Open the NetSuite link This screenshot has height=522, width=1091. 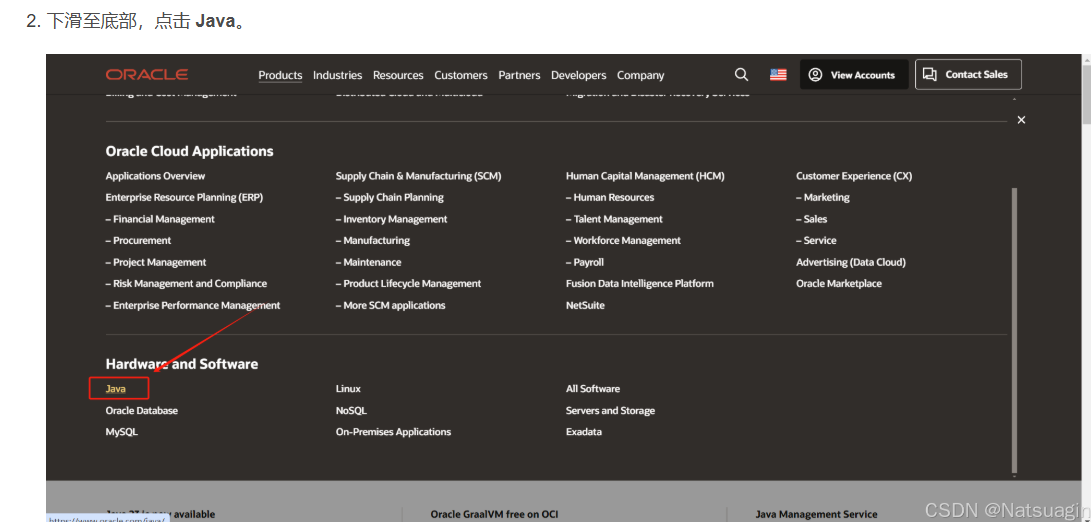point(585,305)
